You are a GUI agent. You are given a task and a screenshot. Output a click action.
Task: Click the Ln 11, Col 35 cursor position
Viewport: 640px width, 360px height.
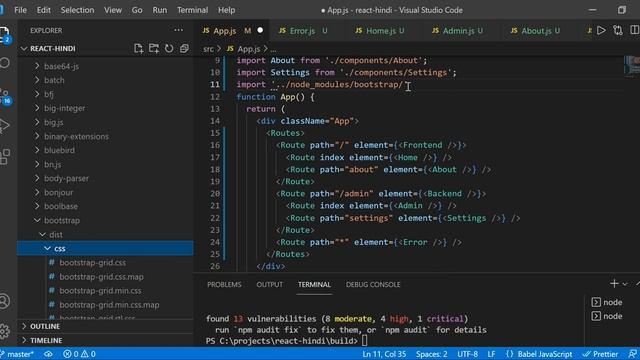[384, 354]
